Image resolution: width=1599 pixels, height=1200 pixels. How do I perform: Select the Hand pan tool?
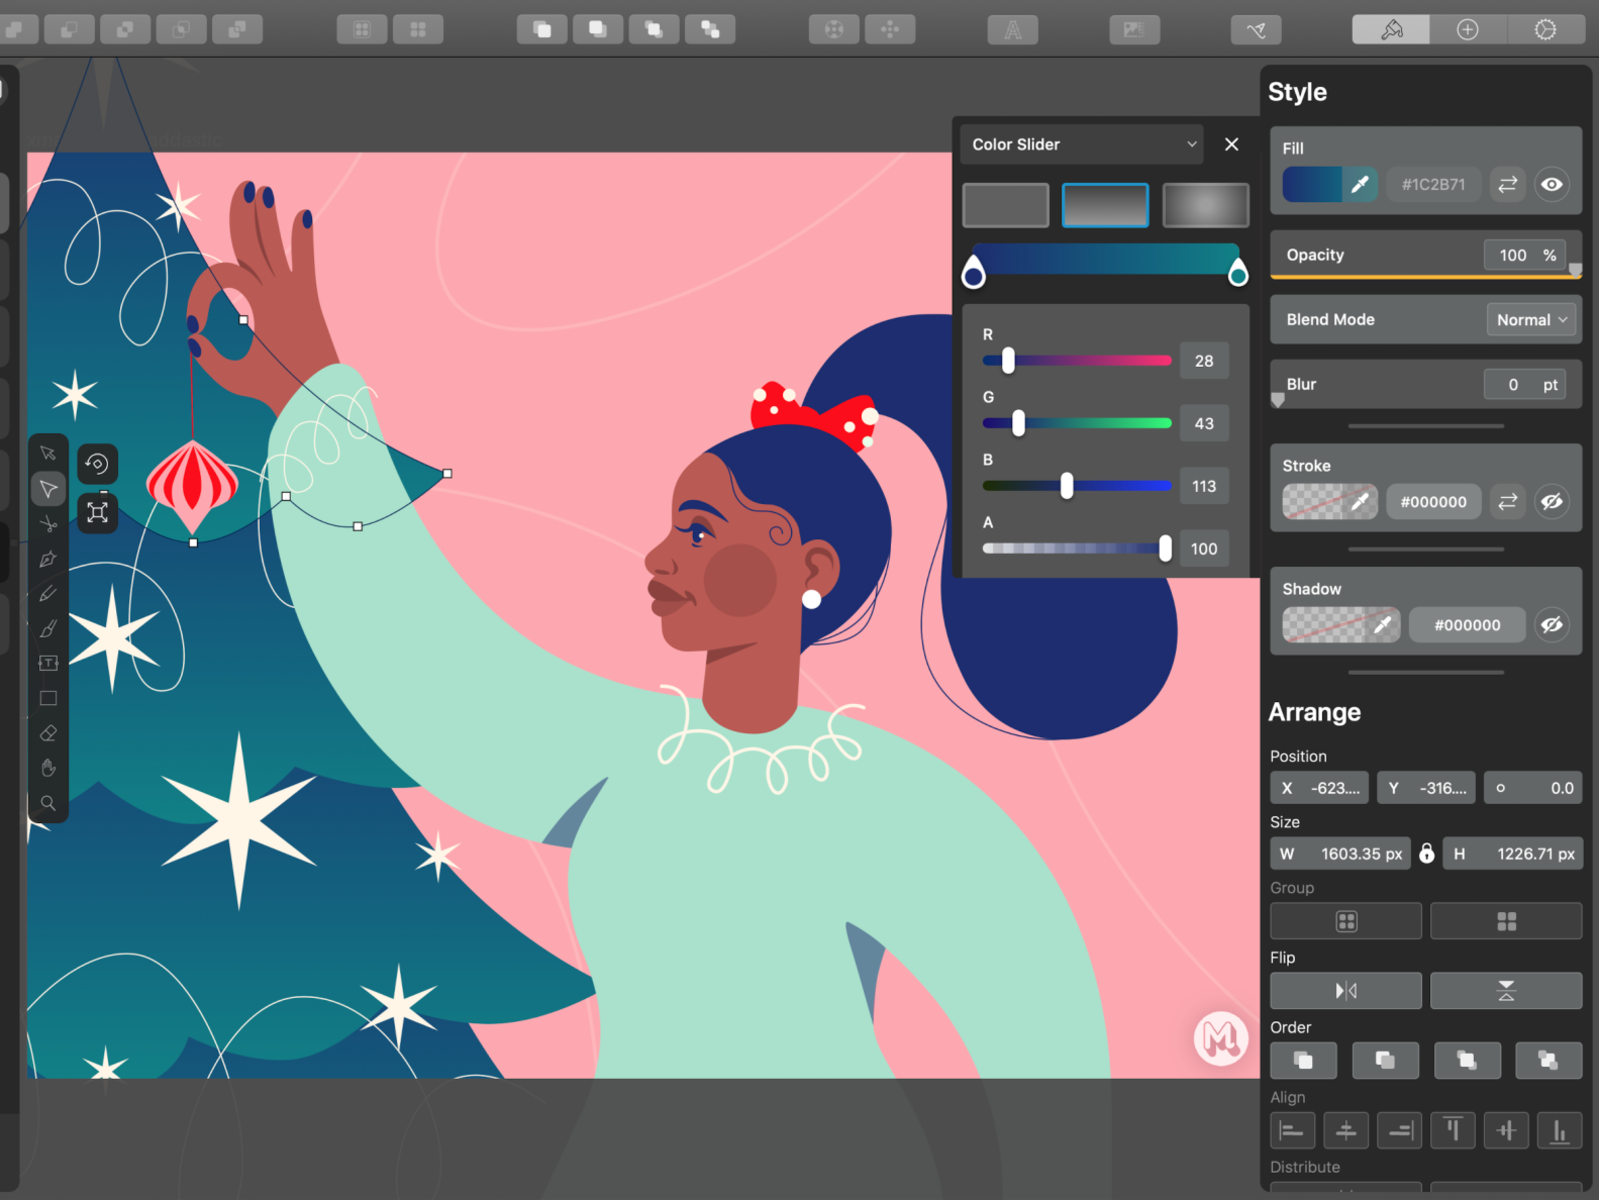(x=48, y=768)
